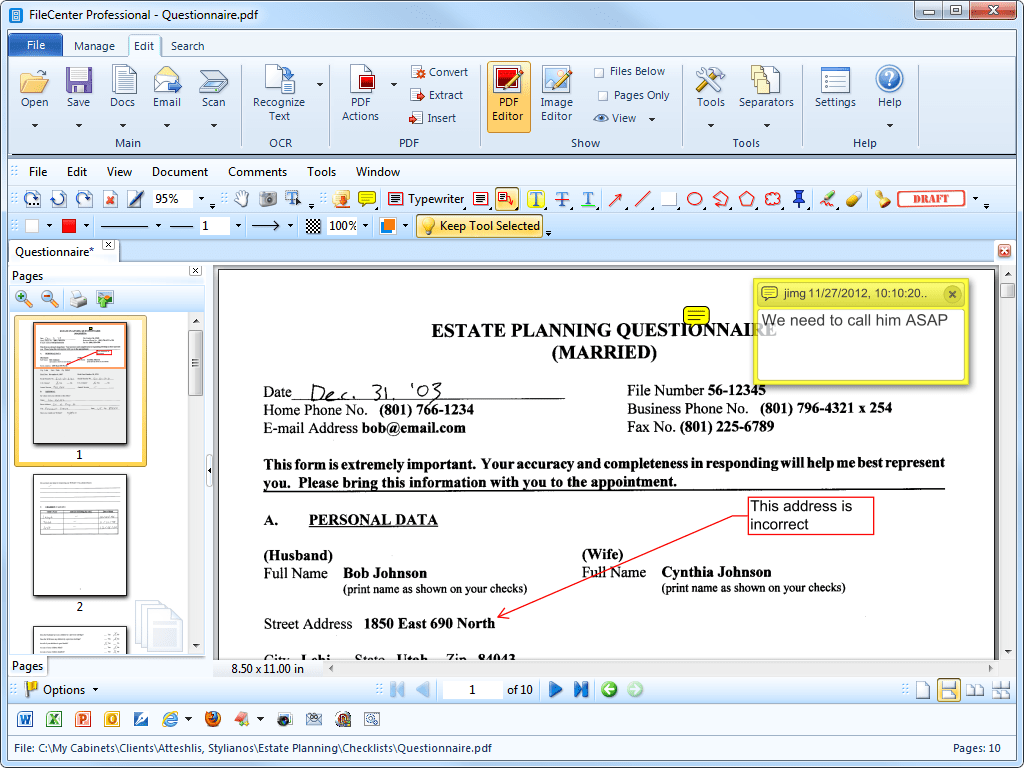Select the oval shape drawing tool
1024x768 pixels.
[x=694, y=199]
